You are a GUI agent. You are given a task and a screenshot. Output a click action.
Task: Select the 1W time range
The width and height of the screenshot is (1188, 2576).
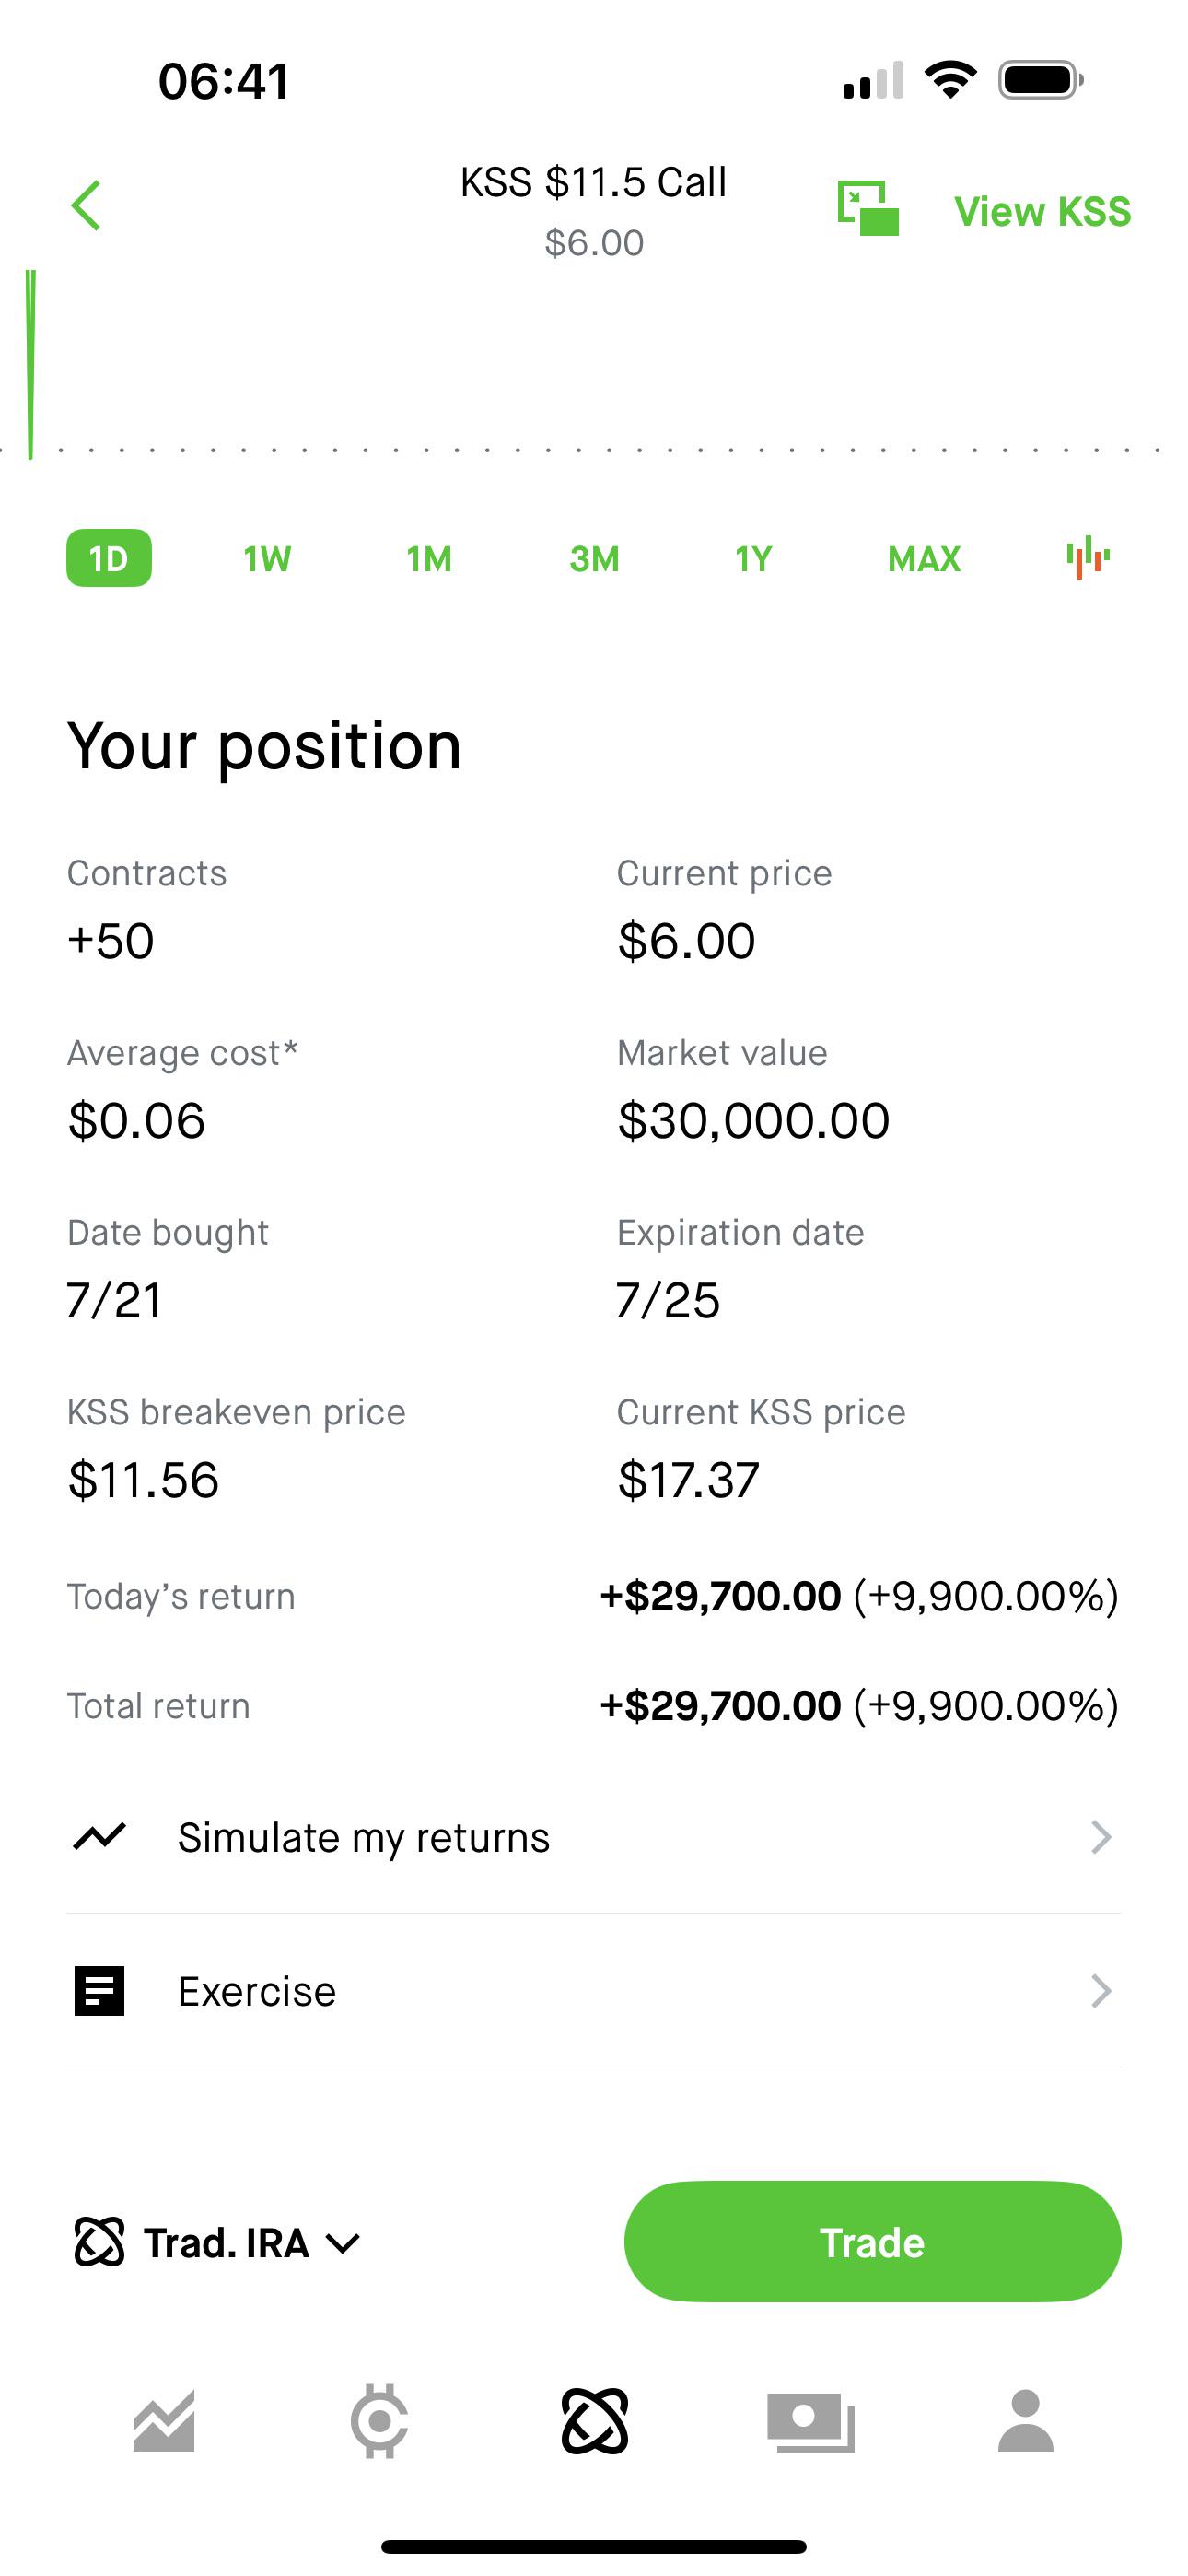coord(267,558)
